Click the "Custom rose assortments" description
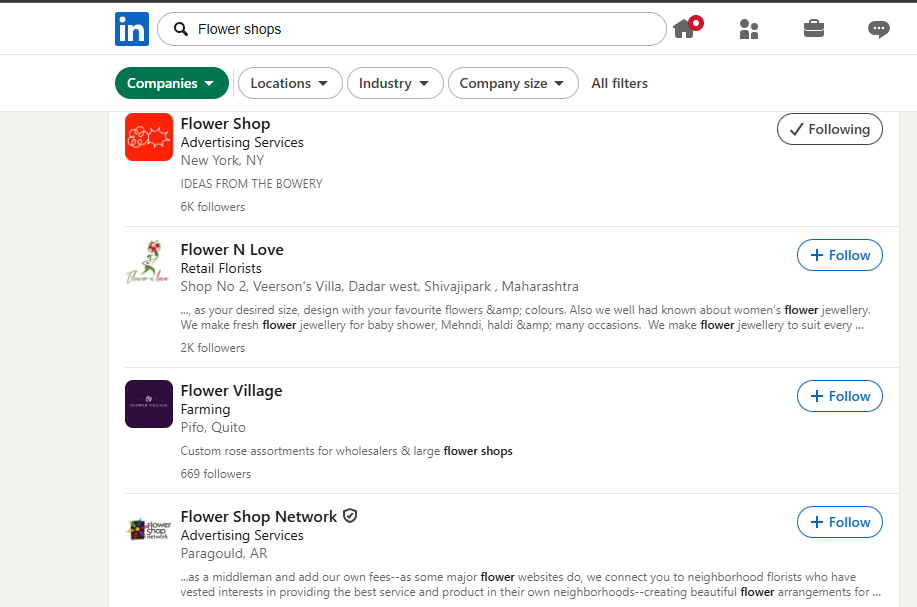917x607 pixels. (346, 451)
